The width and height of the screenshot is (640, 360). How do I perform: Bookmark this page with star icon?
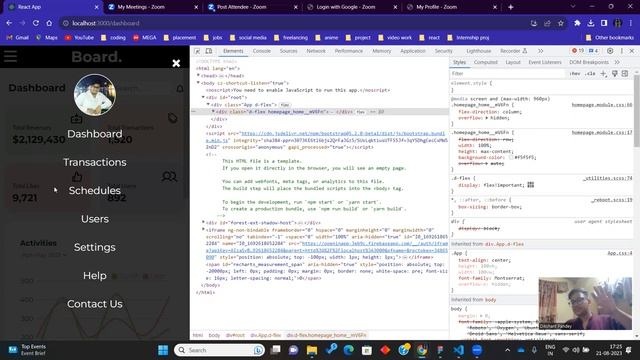click(561, 23)
